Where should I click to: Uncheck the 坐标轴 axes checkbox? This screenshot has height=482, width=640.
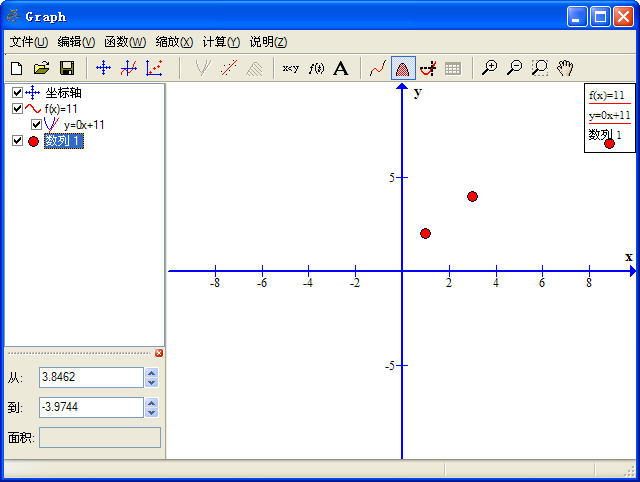pyautogui.click(x=17, y=93)
